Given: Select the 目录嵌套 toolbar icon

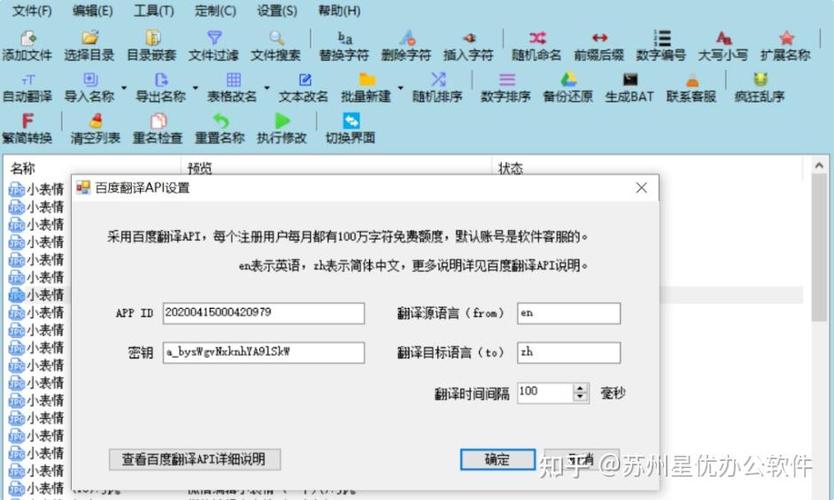Looking at the screenshot, I should (152, 46).
